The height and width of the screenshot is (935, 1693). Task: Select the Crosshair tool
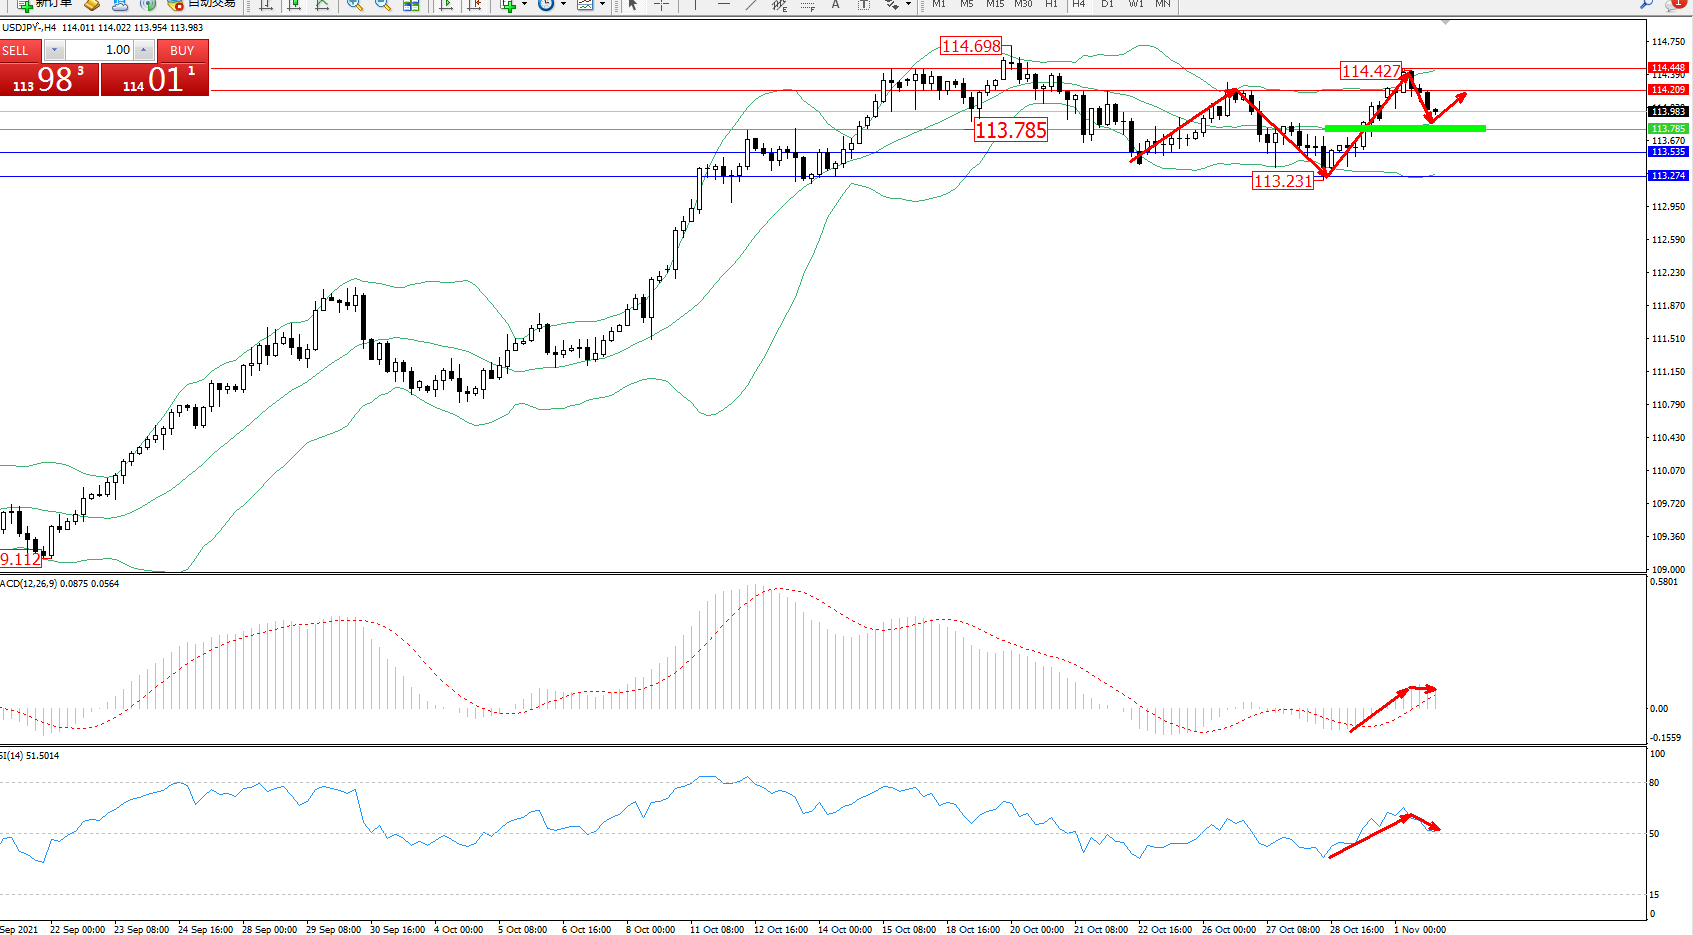pos(661,5)
